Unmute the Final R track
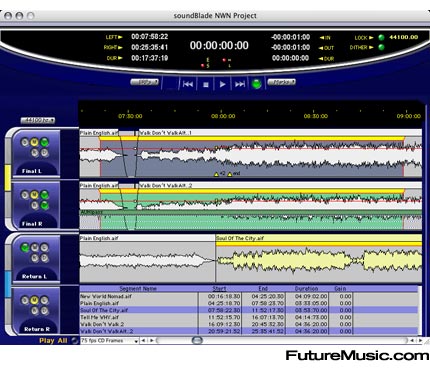The width and height of the screenshot is (430, 370). (34, 195)
